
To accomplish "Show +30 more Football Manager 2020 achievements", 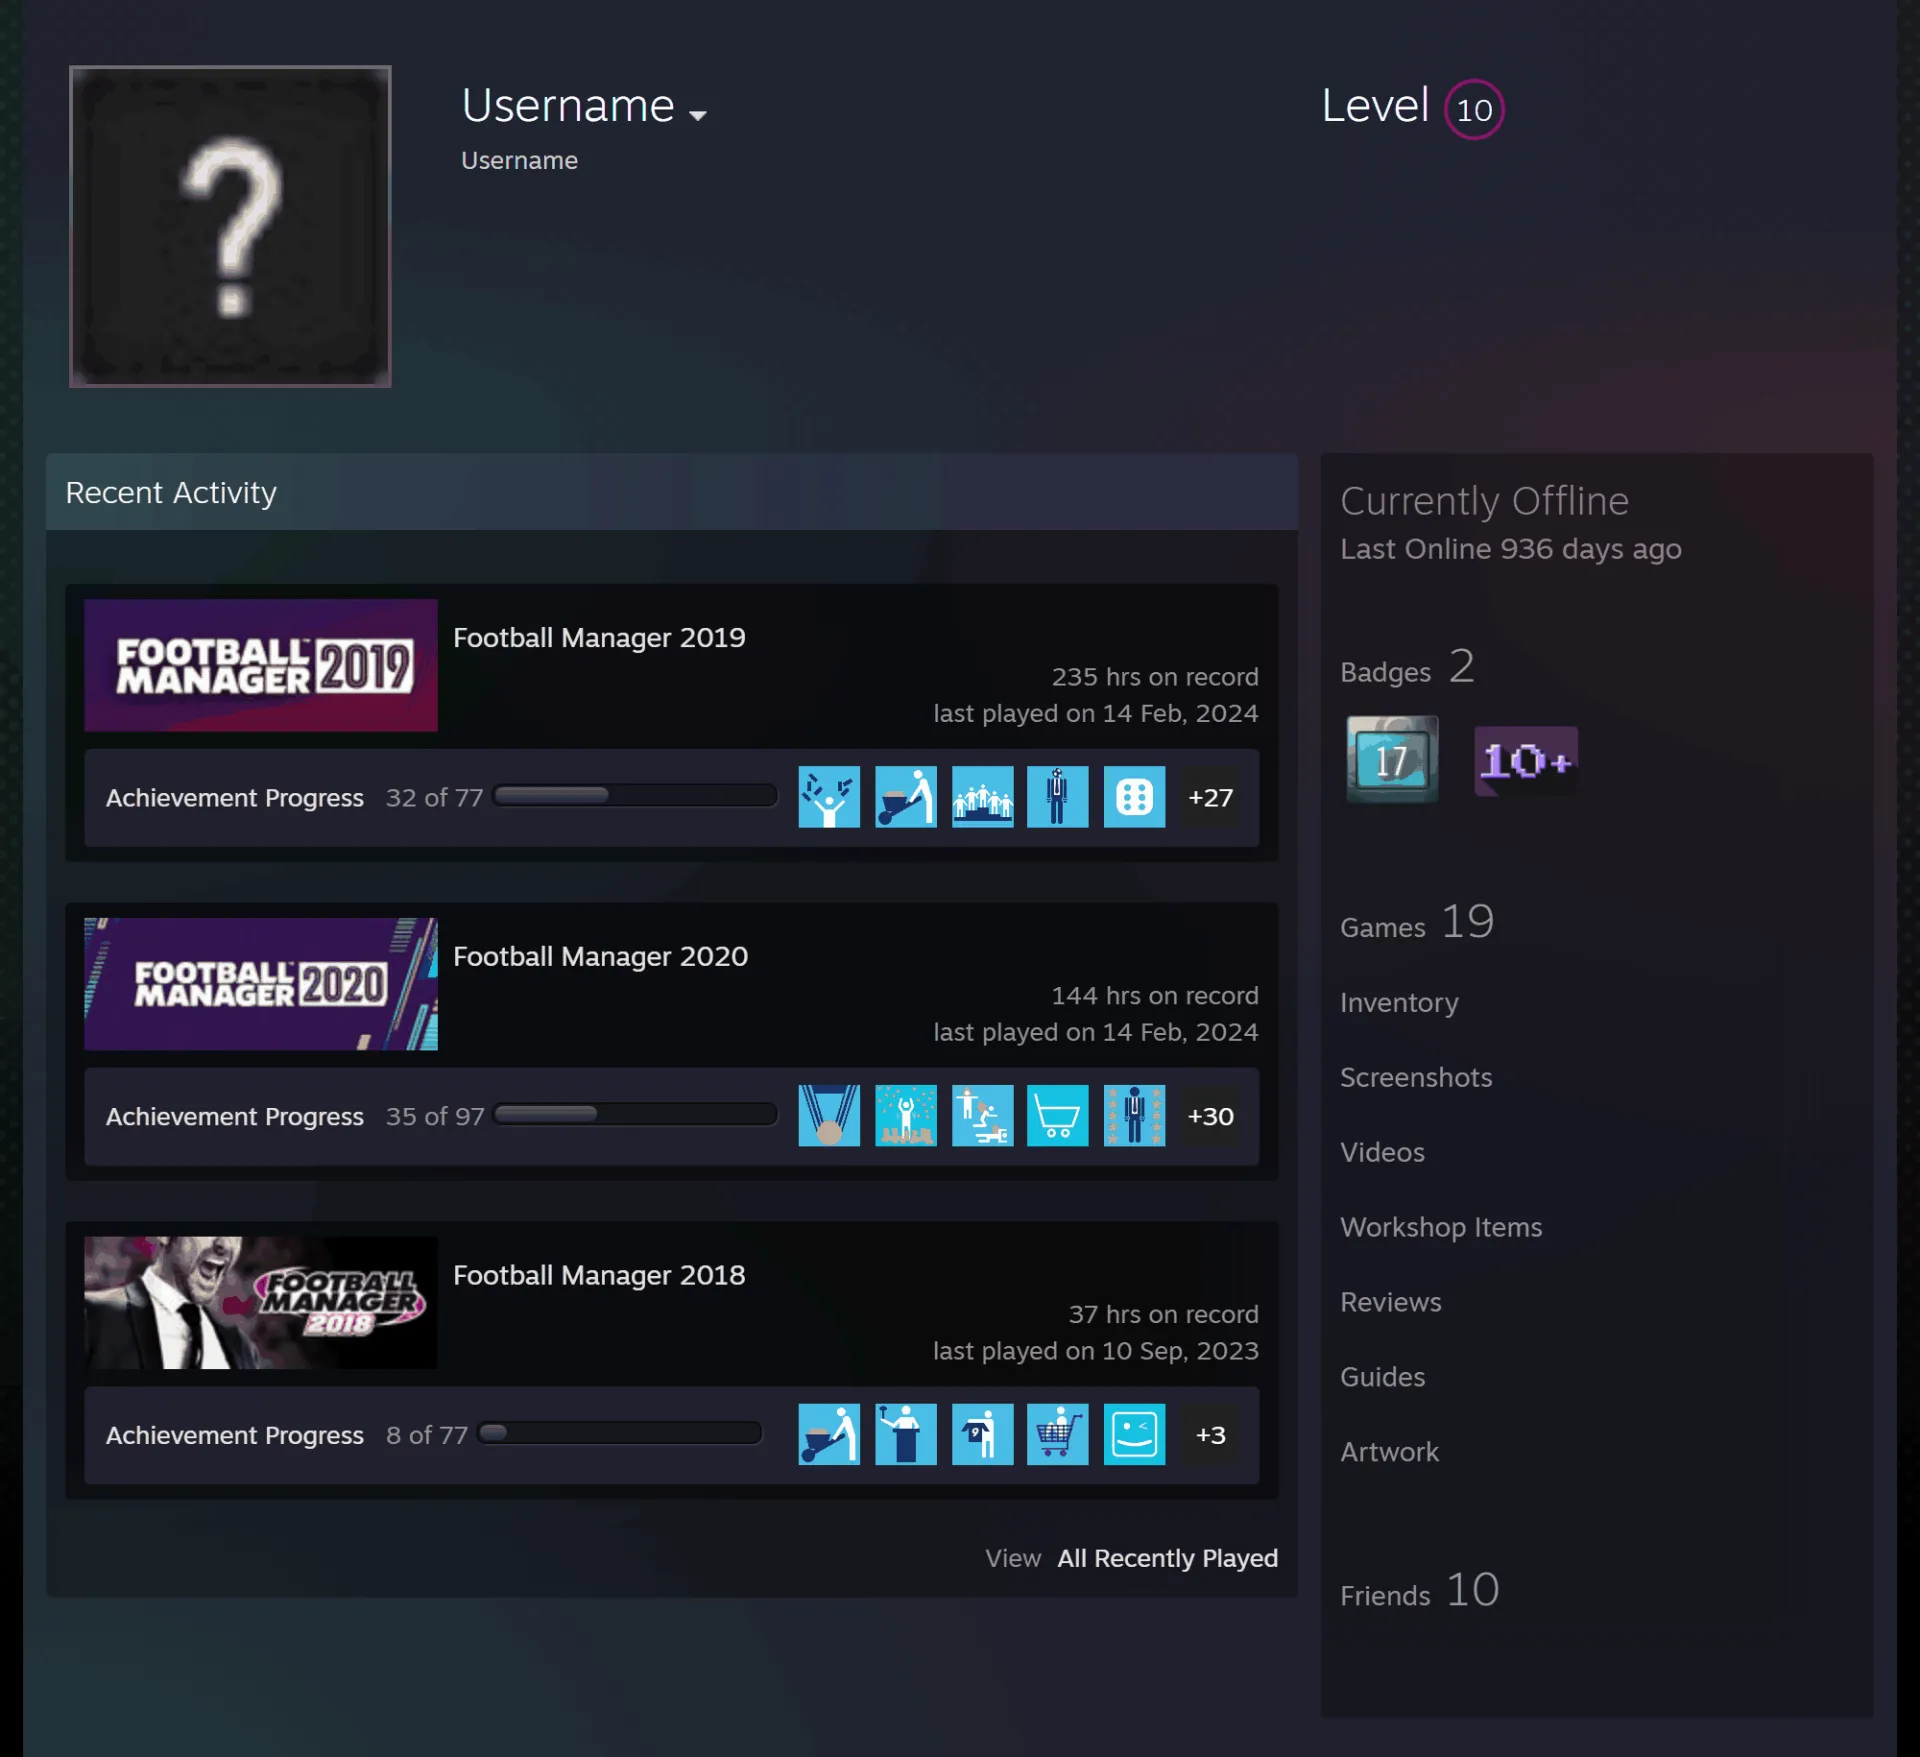I will point(1210,1115).
